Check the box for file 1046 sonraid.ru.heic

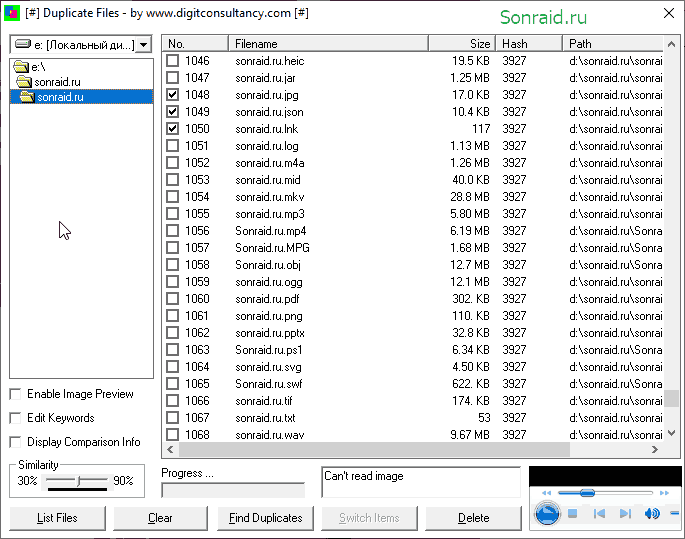click(173, 60)
